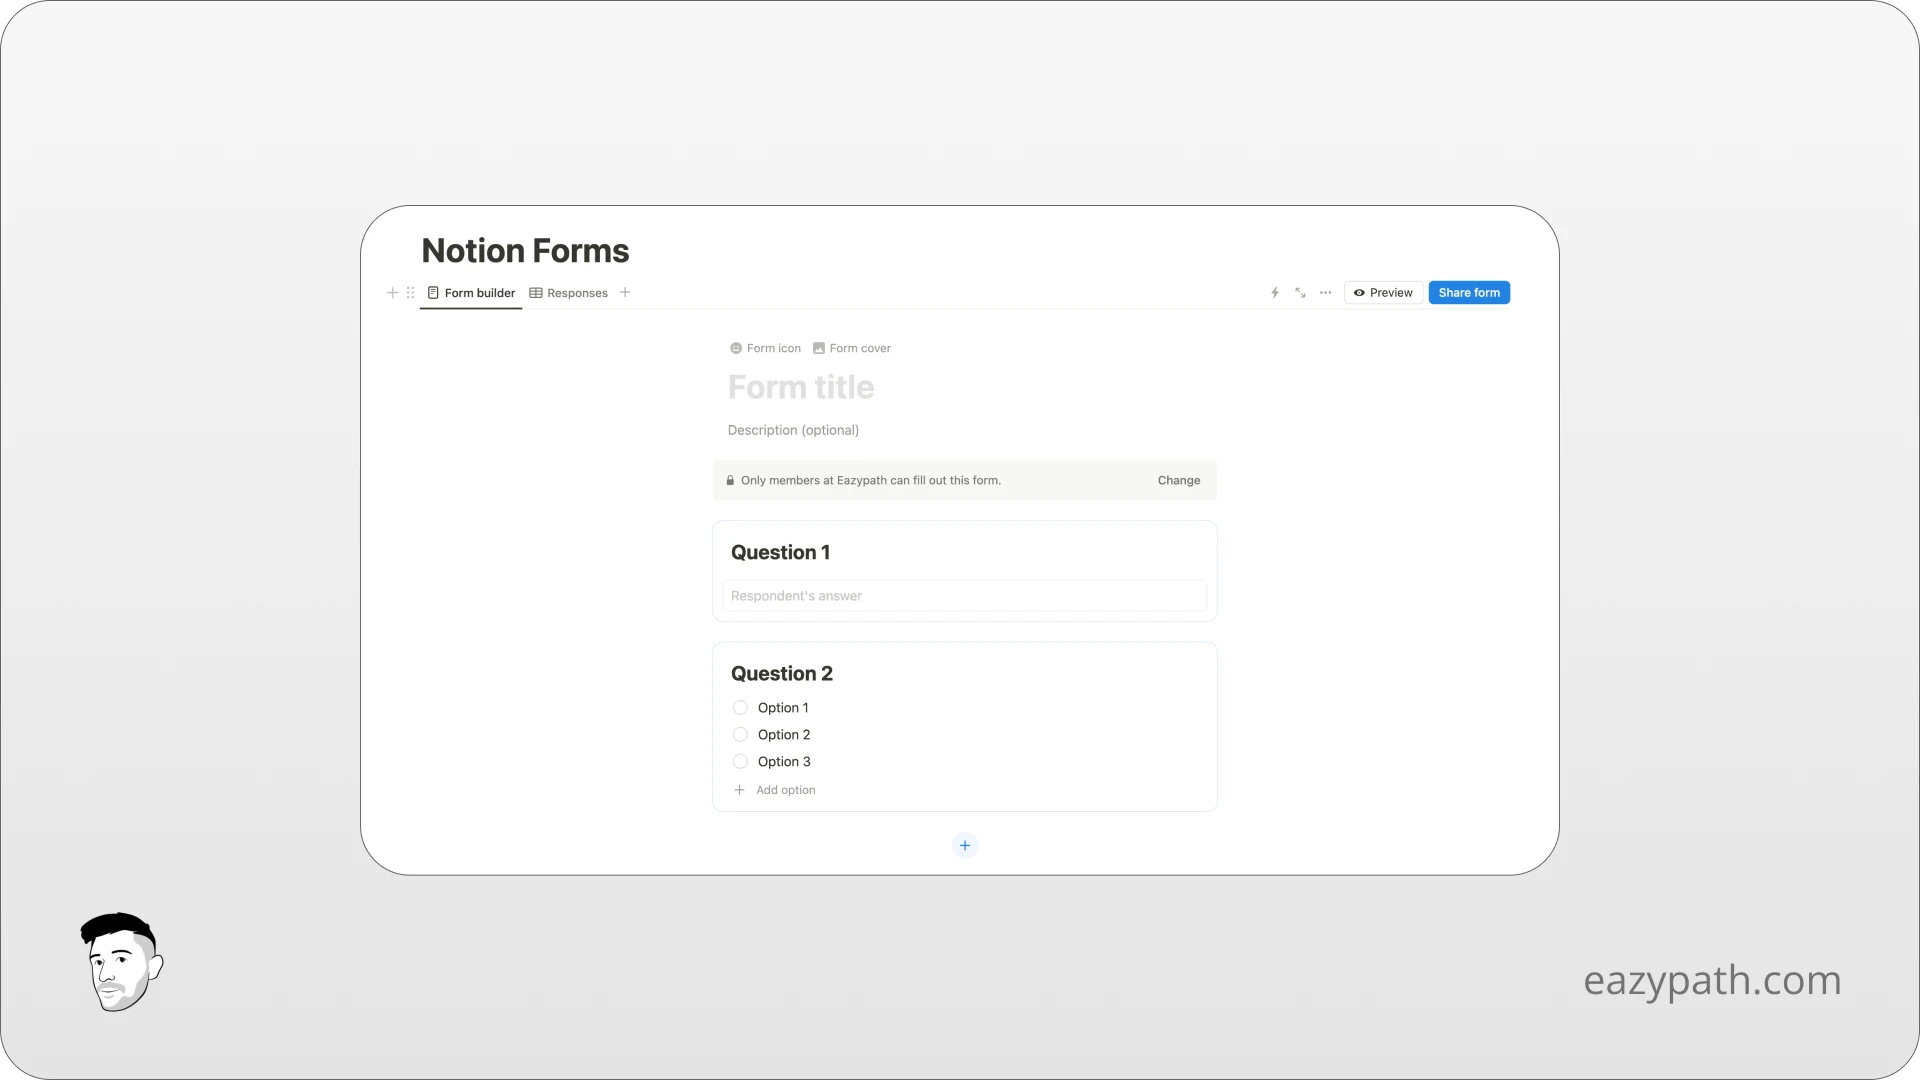Viewport: 1920px width, 1080px height.
Task: Click the Share form button
Action: click(x=1469, y=292)
